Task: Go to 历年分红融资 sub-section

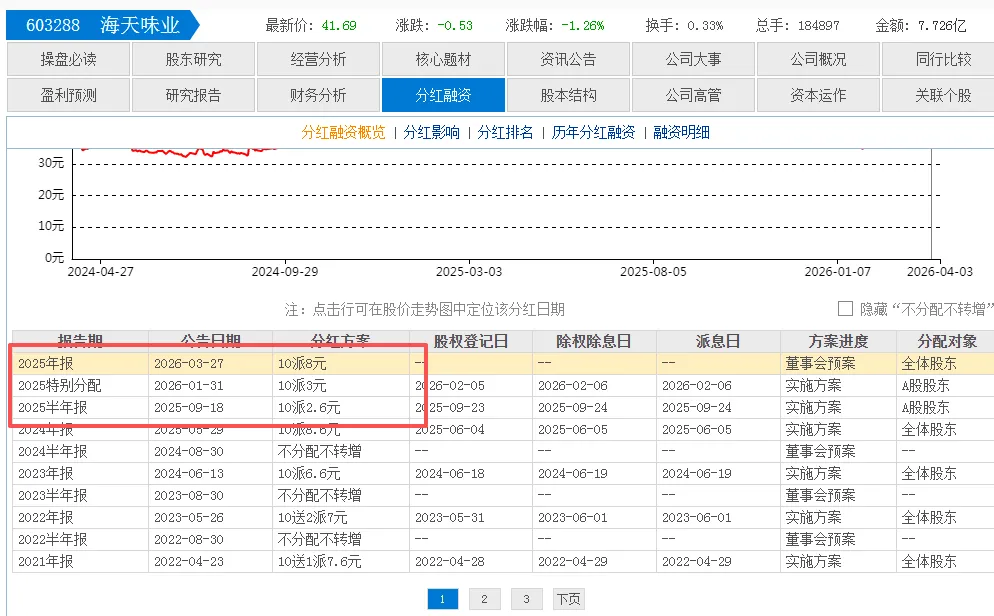Action: (593, 132)
